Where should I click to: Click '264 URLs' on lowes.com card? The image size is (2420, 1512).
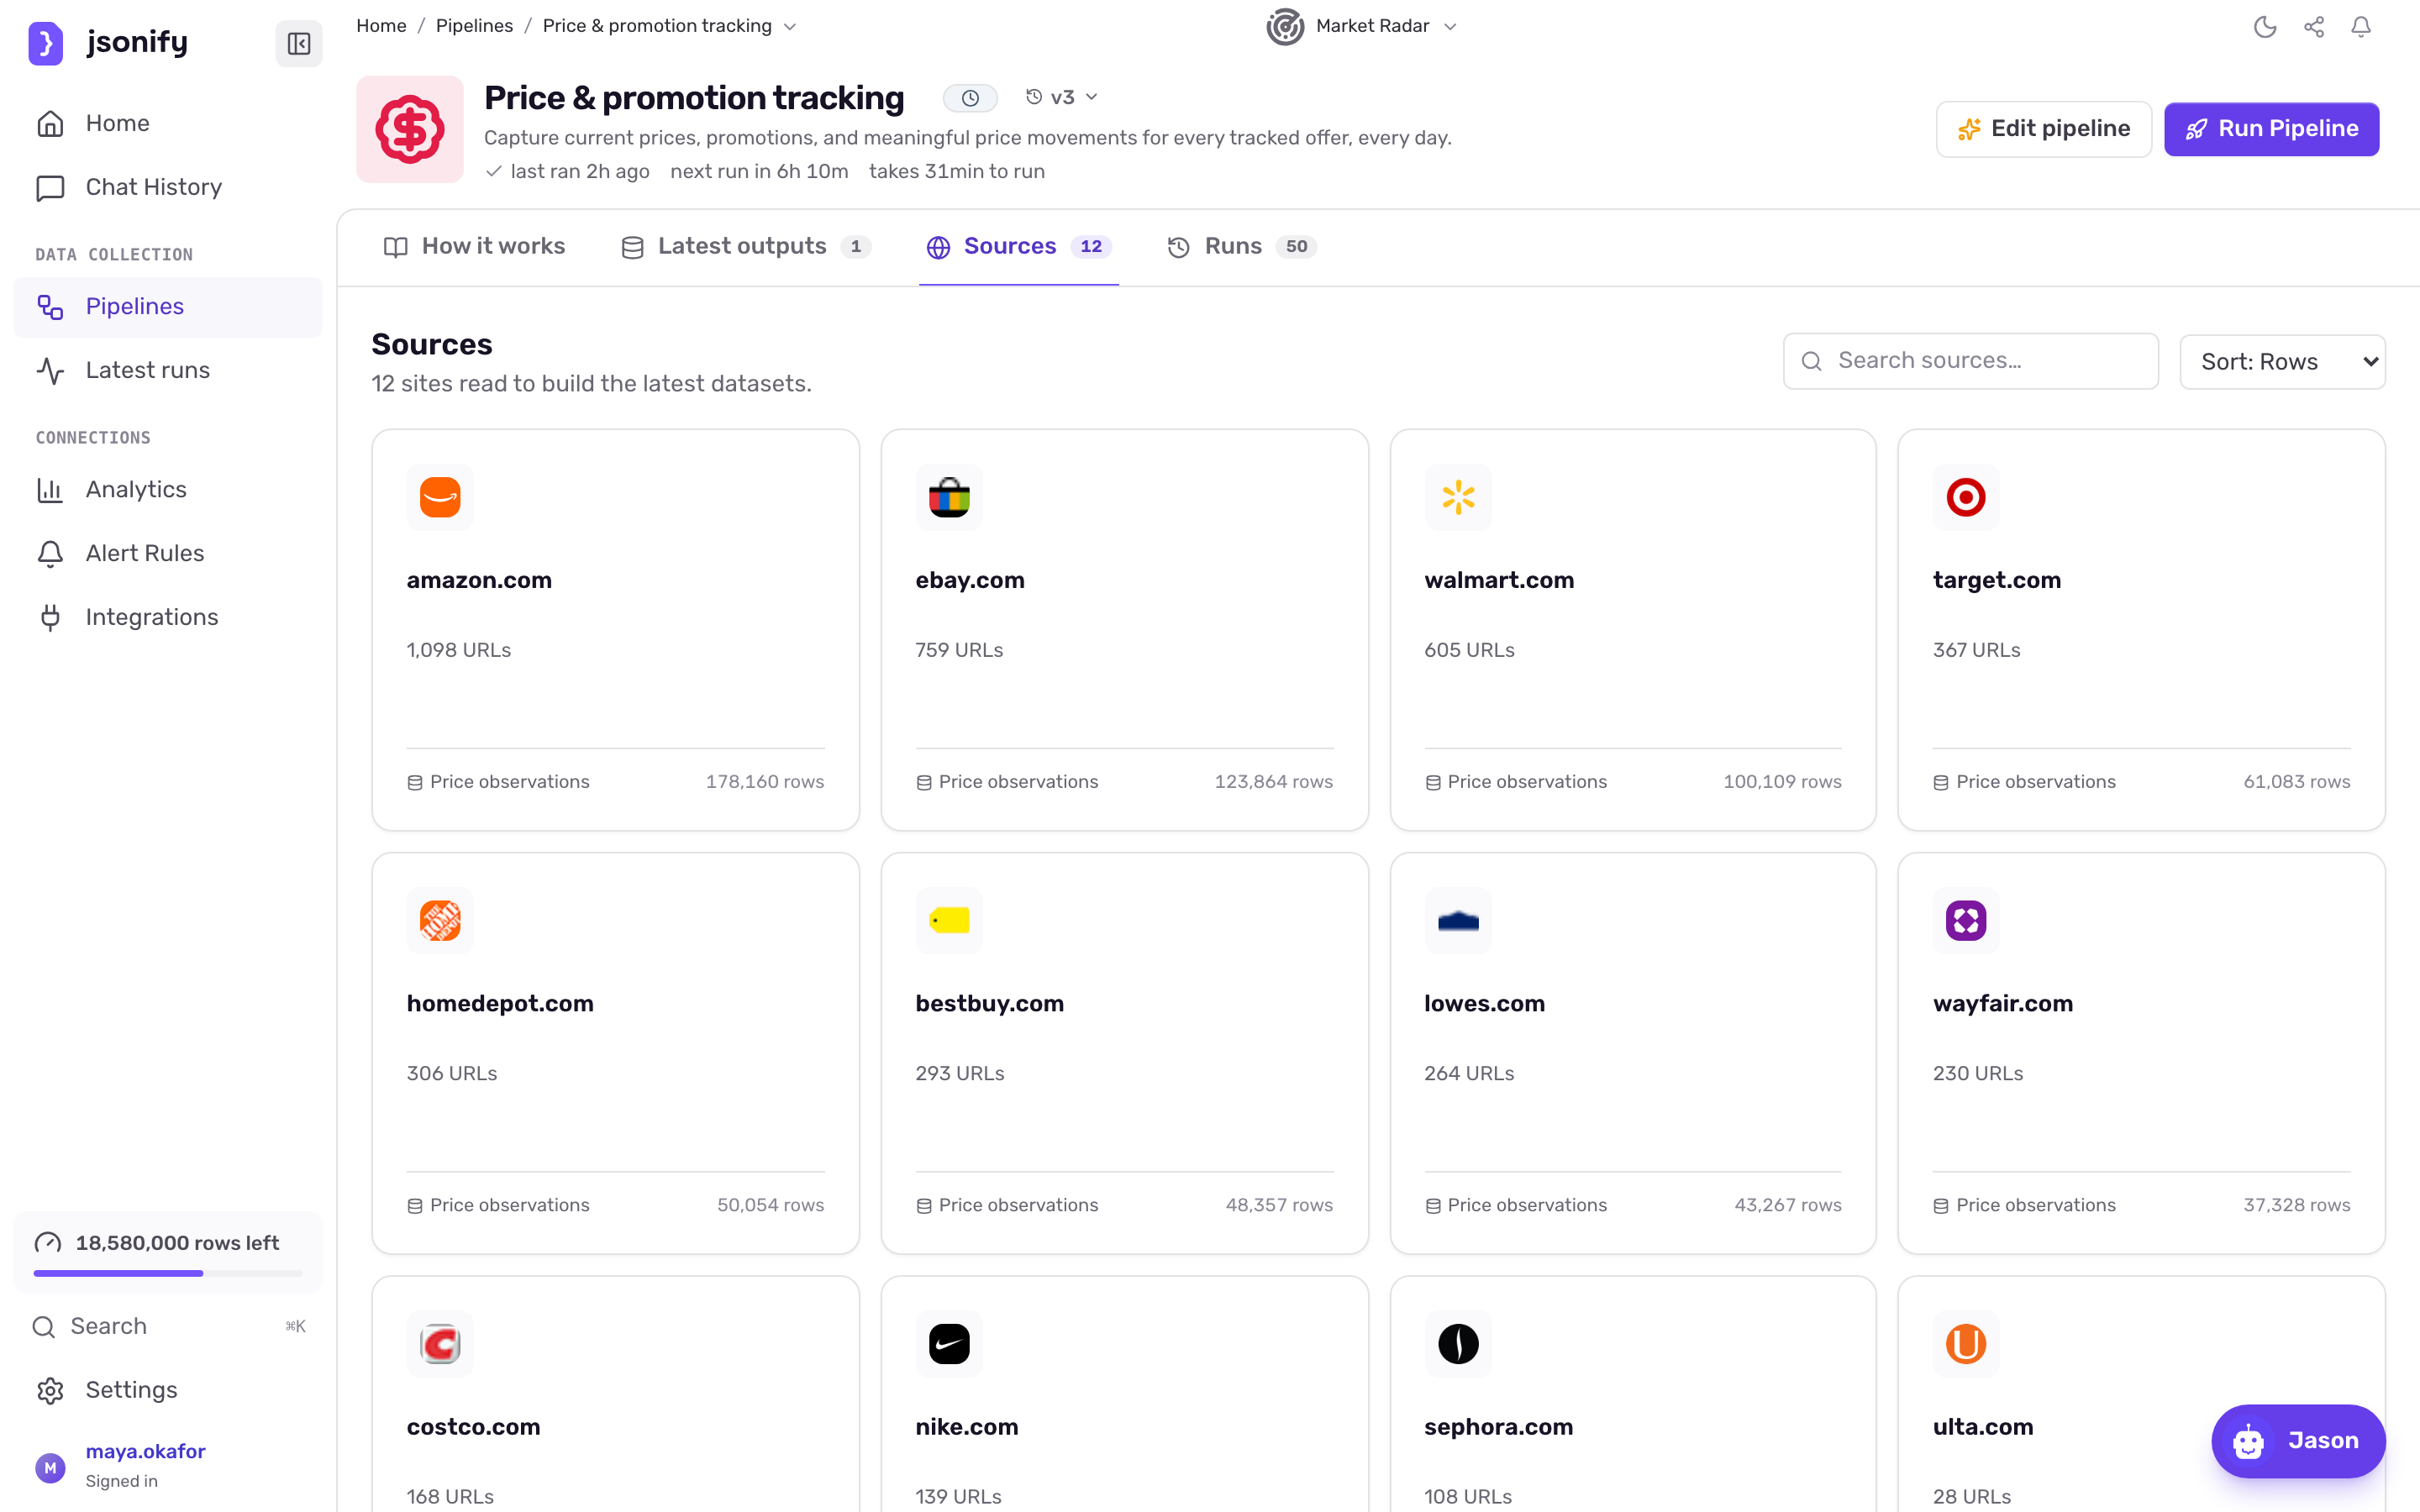coord(1469,1073)
